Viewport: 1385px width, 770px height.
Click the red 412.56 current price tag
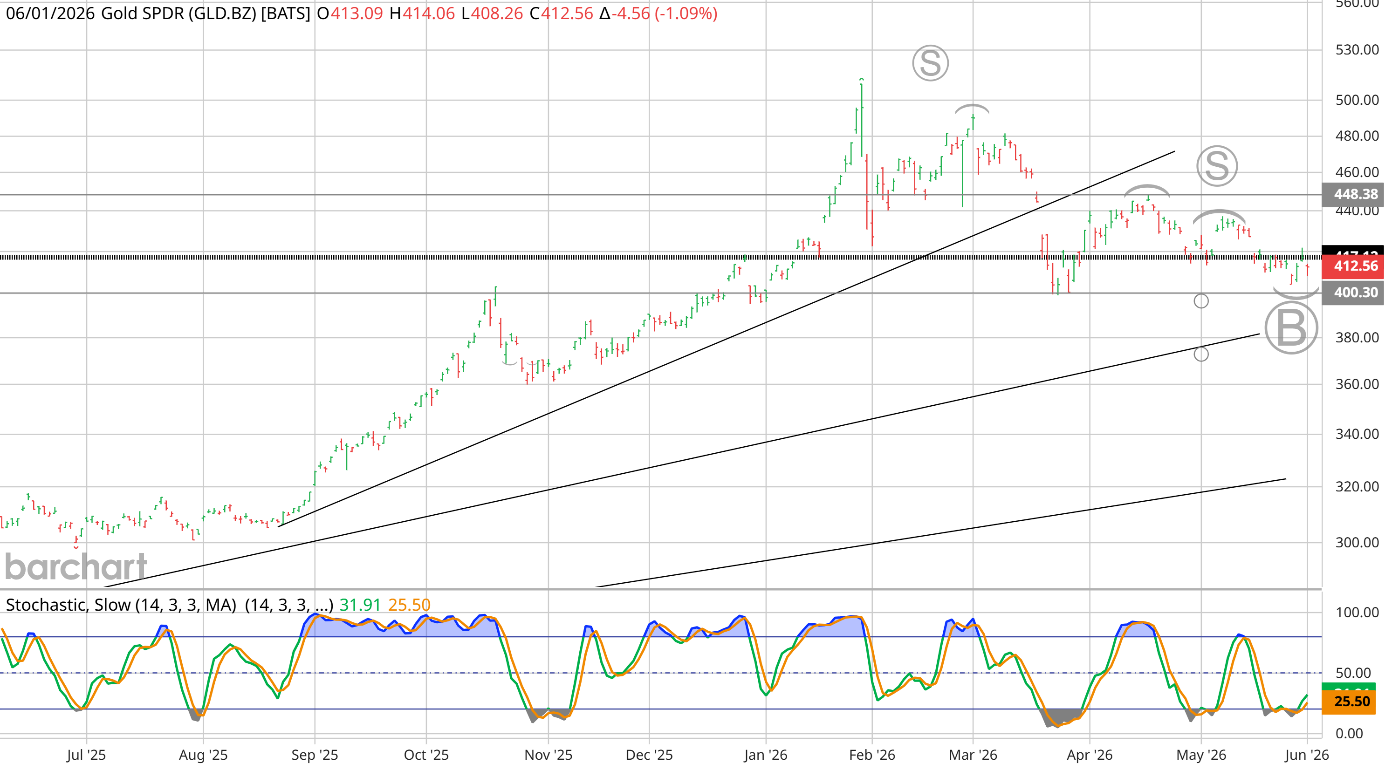pyautogui.click(x=1352, y=266)
